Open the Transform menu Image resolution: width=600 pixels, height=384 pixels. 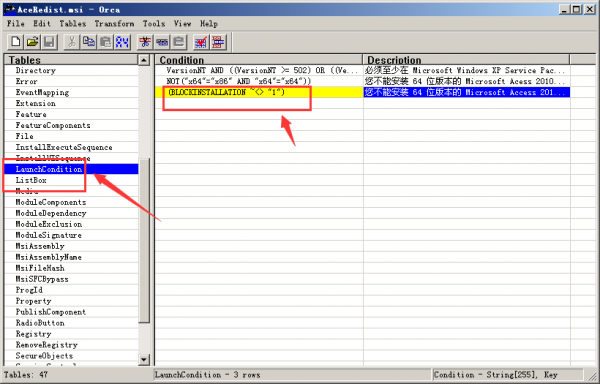pos(114,24)
